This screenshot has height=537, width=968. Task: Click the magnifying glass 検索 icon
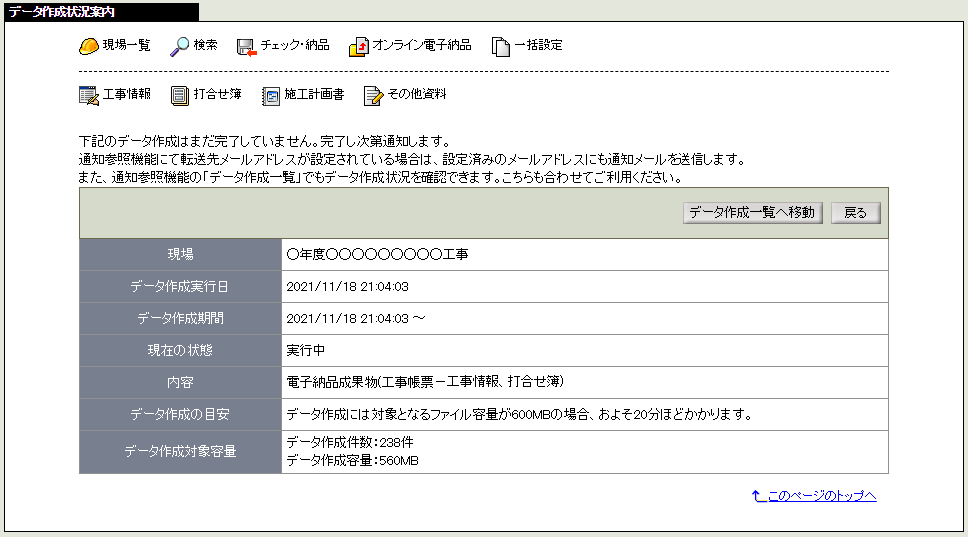pyautogui.click(x=180, y=47)
